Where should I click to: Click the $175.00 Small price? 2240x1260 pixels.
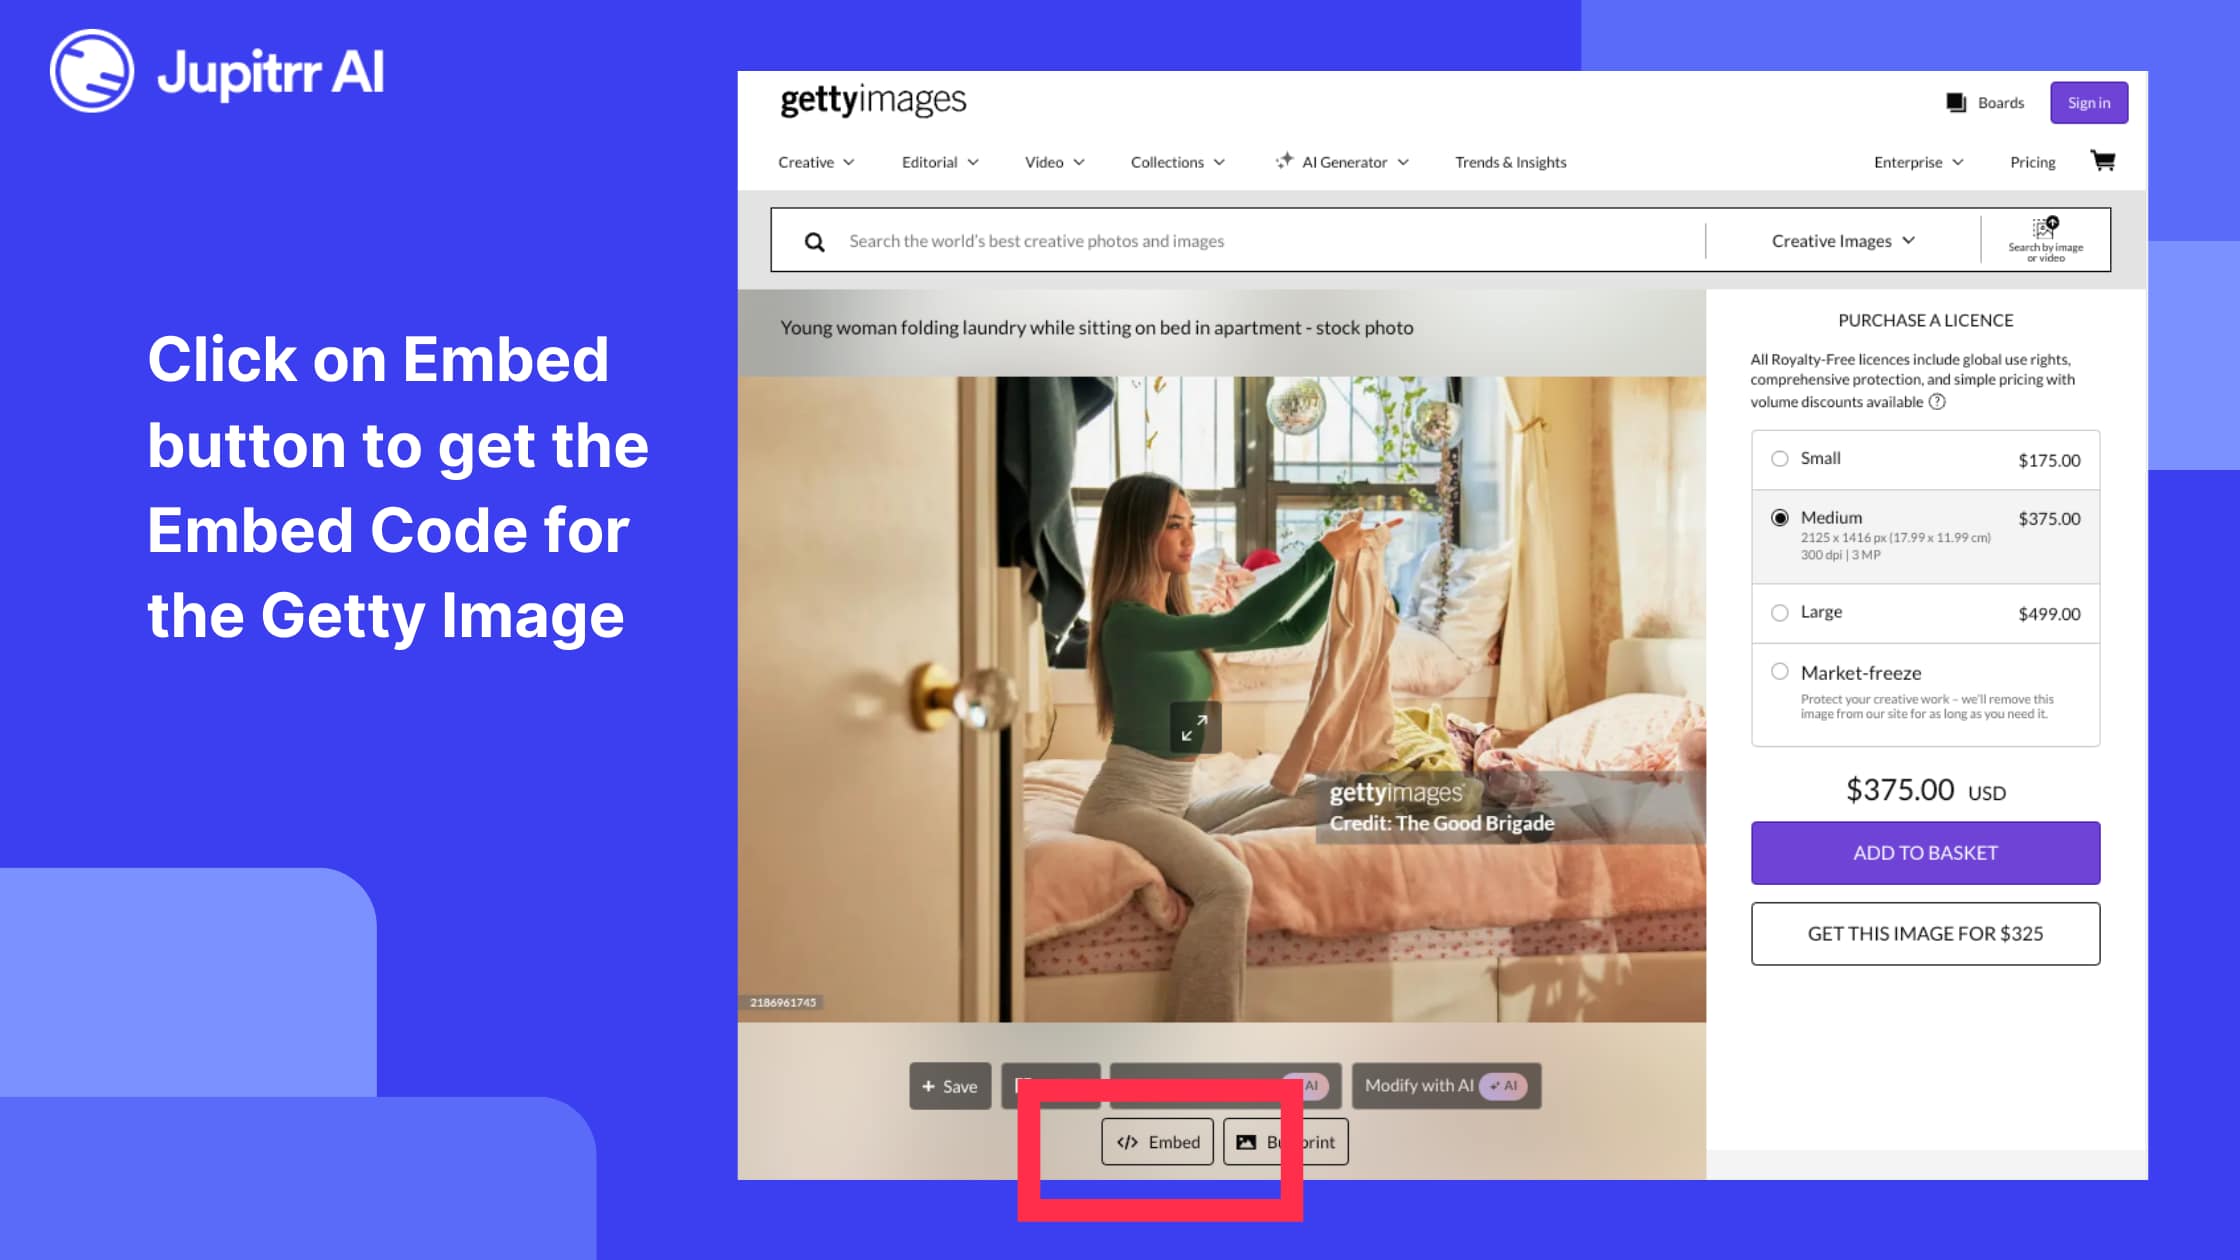pyautogui.click(x=2049, y=460)
